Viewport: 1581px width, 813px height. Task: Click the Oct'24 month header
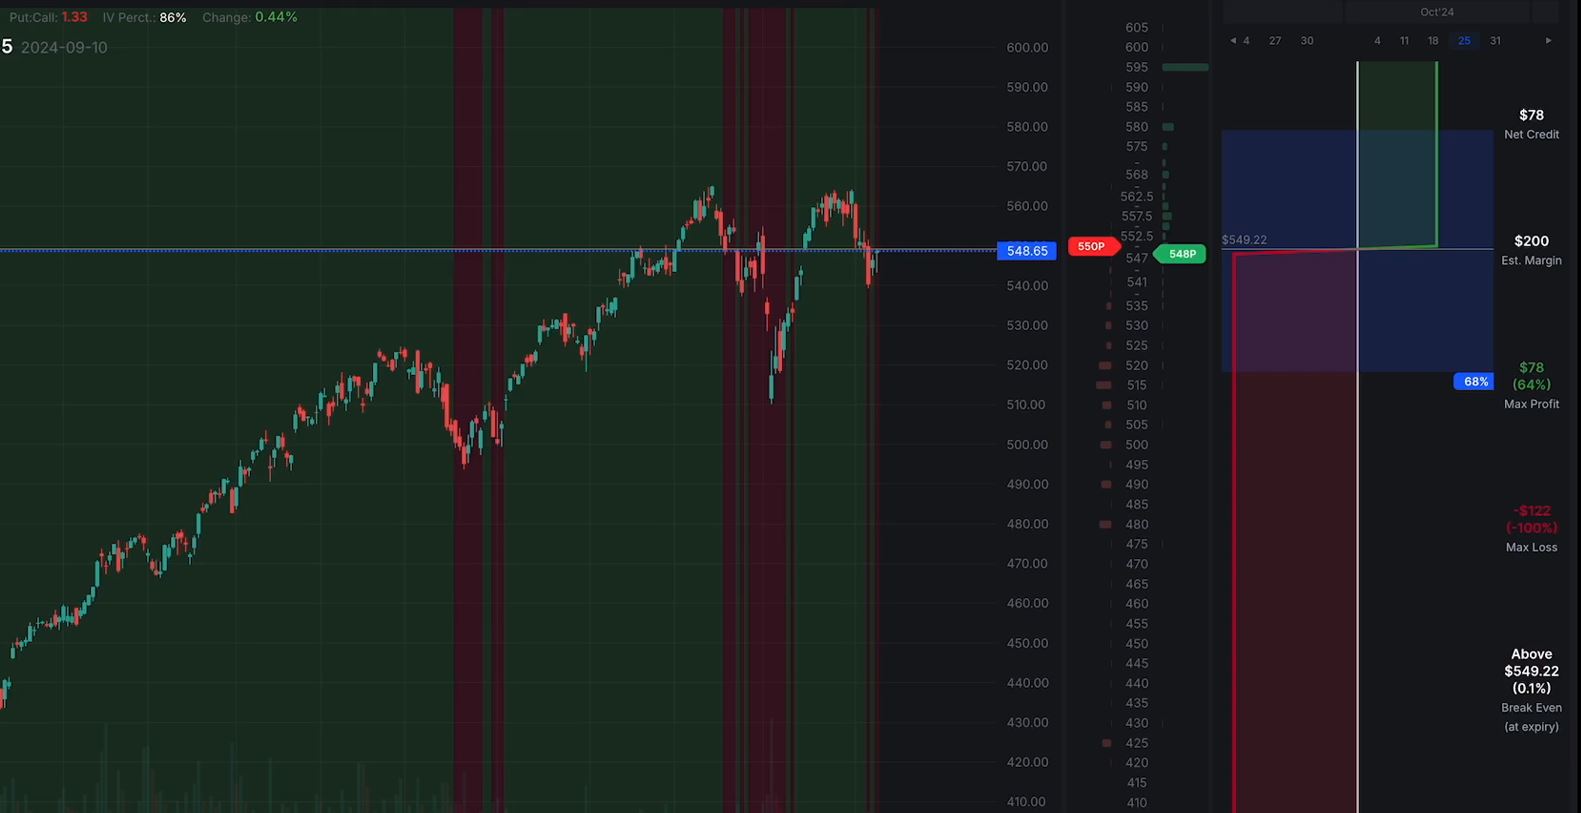coord(1437,12)
